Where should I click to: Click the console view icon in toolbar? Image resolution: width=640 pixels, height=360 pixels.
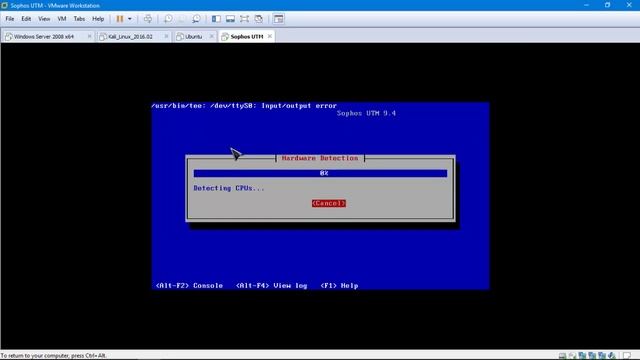(x=278, y=19)
